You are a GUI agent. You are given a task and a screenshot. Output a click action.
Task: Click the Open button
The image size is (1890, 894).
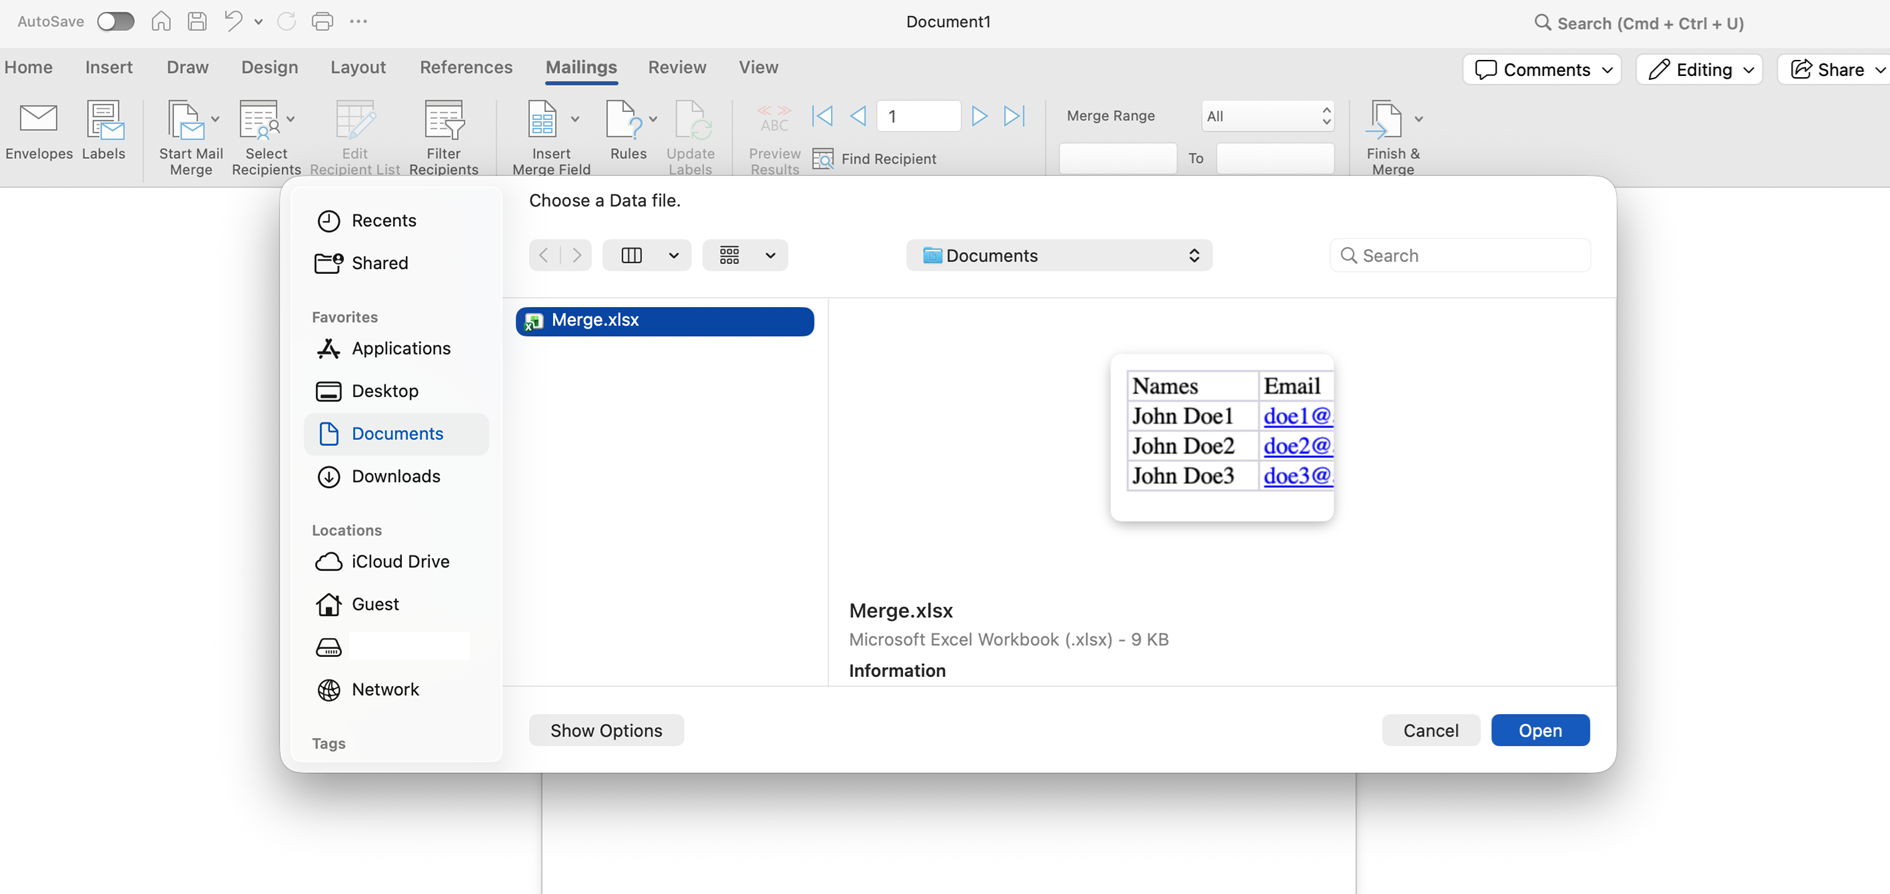tap(1540, 731)
